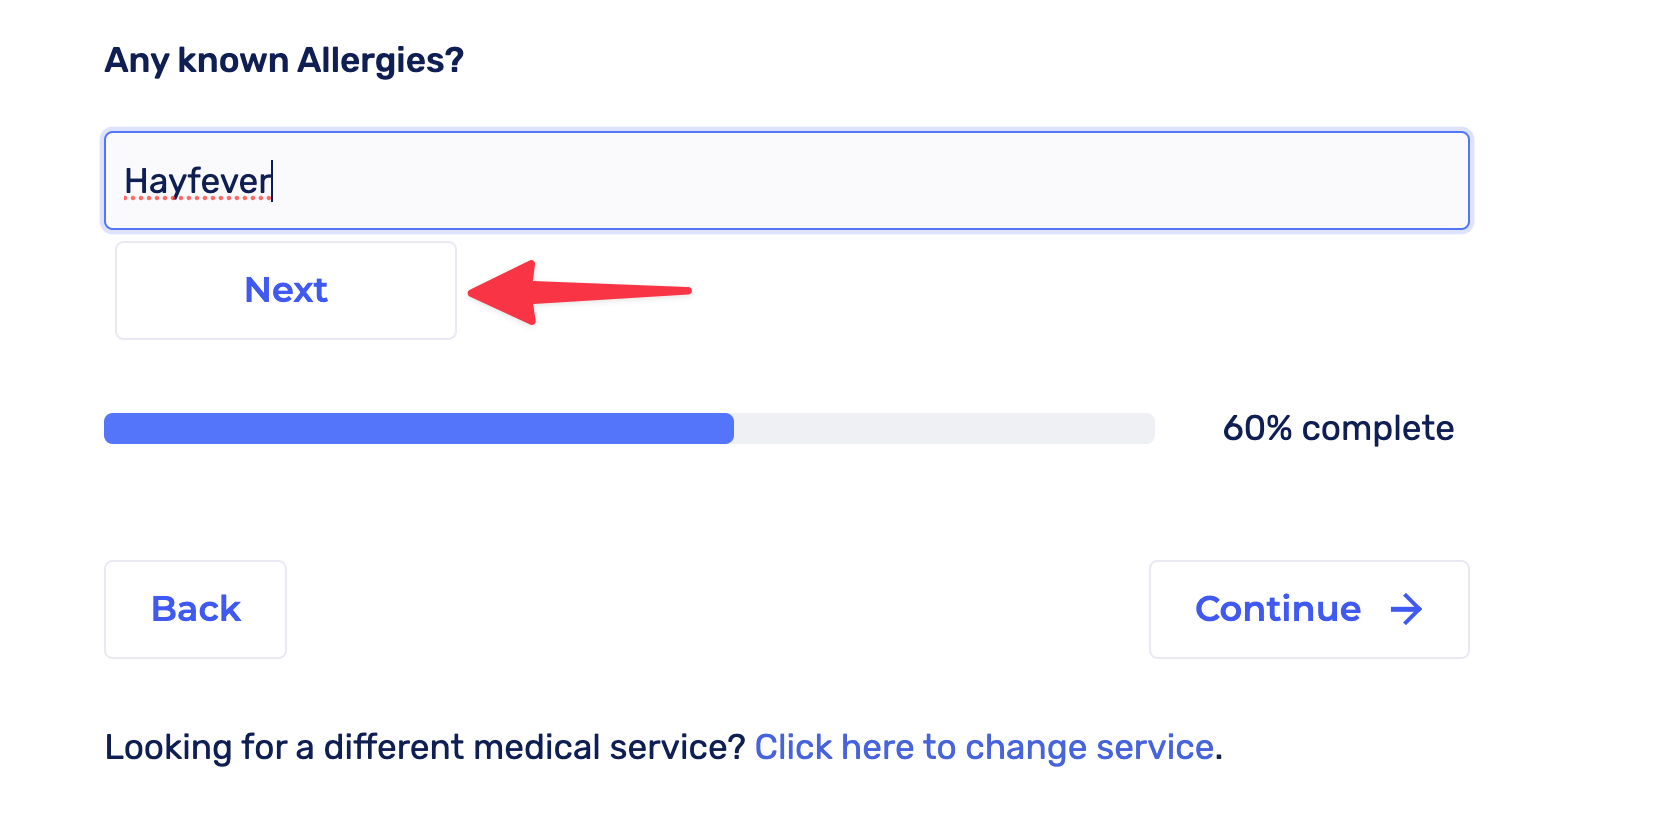This screenshot has width=1680, height=826.
Task: Click the empty right side of allergies input
Action: coord(900,181)
